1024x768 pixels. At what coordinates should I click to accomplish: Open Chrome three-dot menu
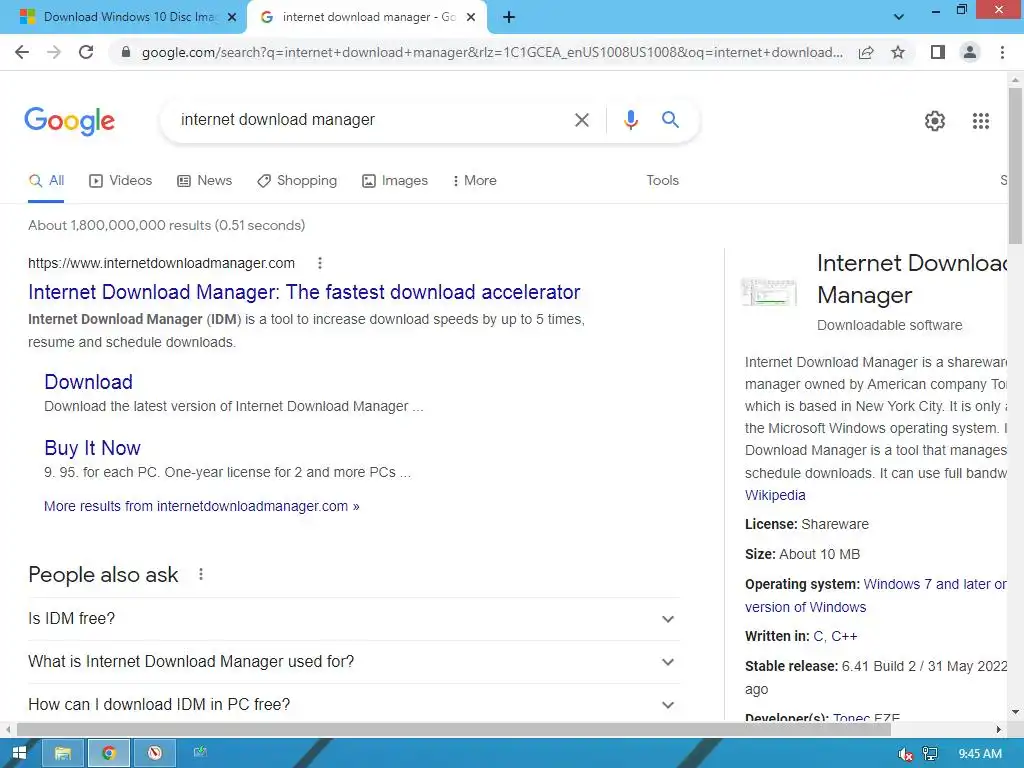tap(1002, 52)
